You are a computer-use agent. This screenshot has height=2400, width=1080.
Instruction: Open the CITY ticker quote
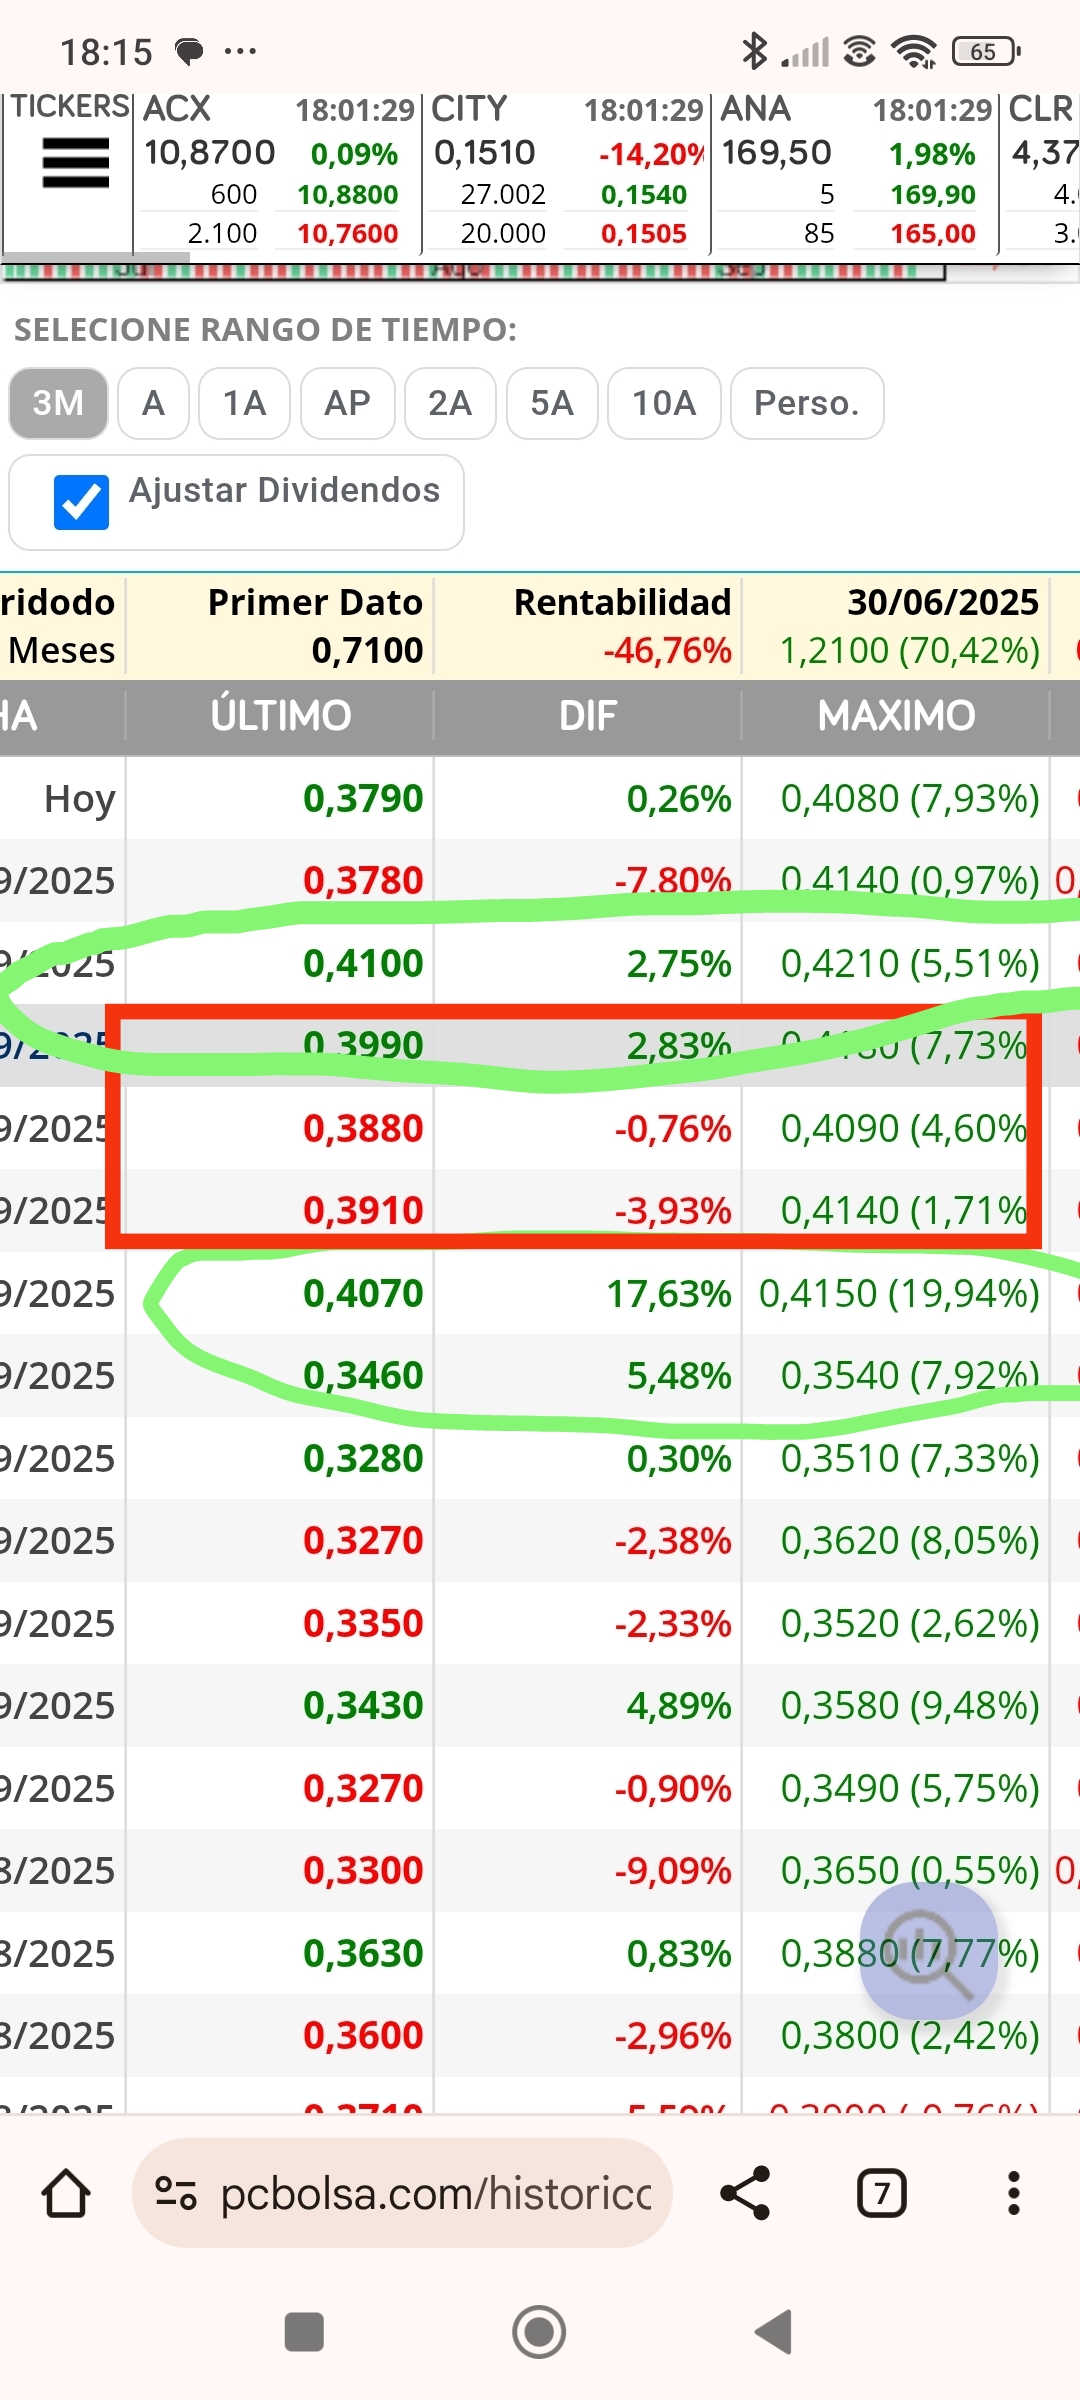pyautogui.click(x=469, y=108)
